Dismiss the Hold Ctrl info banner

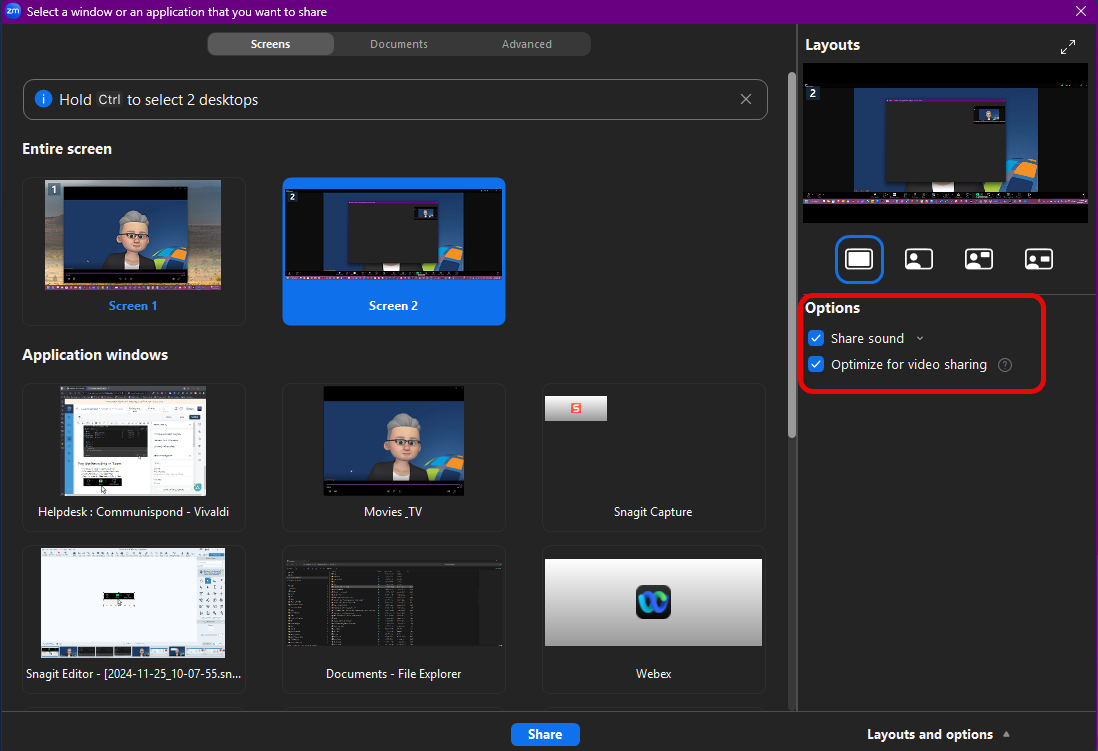746,99
